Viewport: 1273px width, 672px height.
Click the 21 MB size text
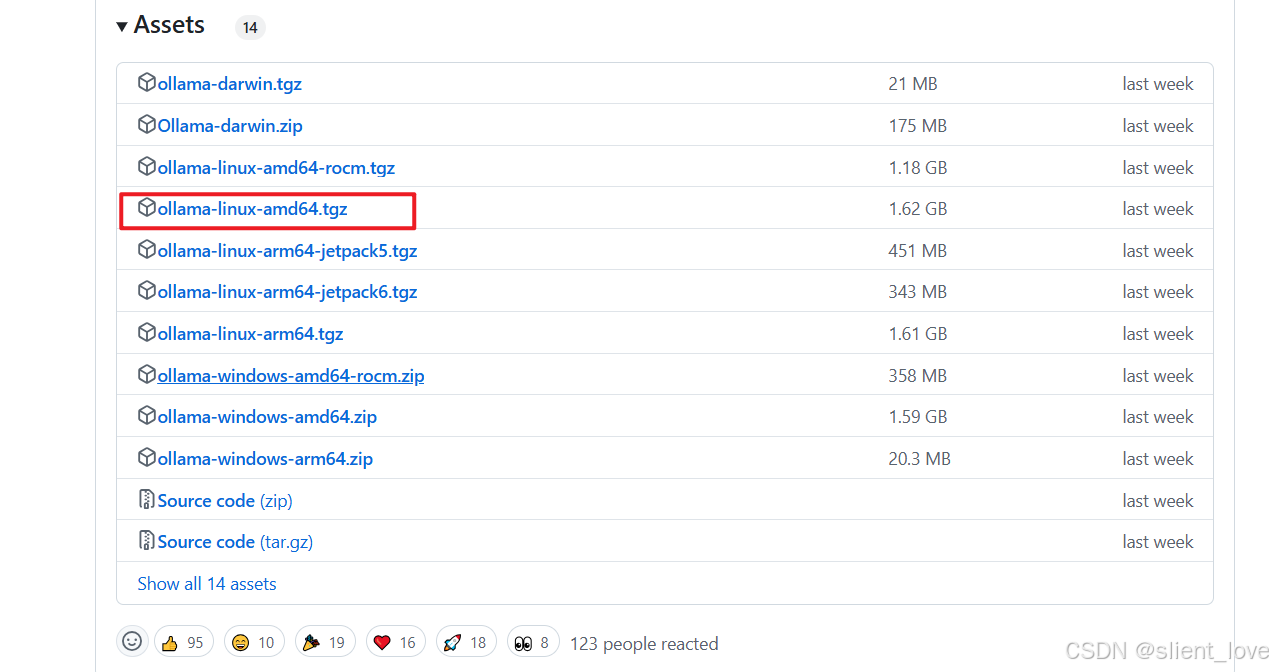pyautogui.click(x=913, y=84)
